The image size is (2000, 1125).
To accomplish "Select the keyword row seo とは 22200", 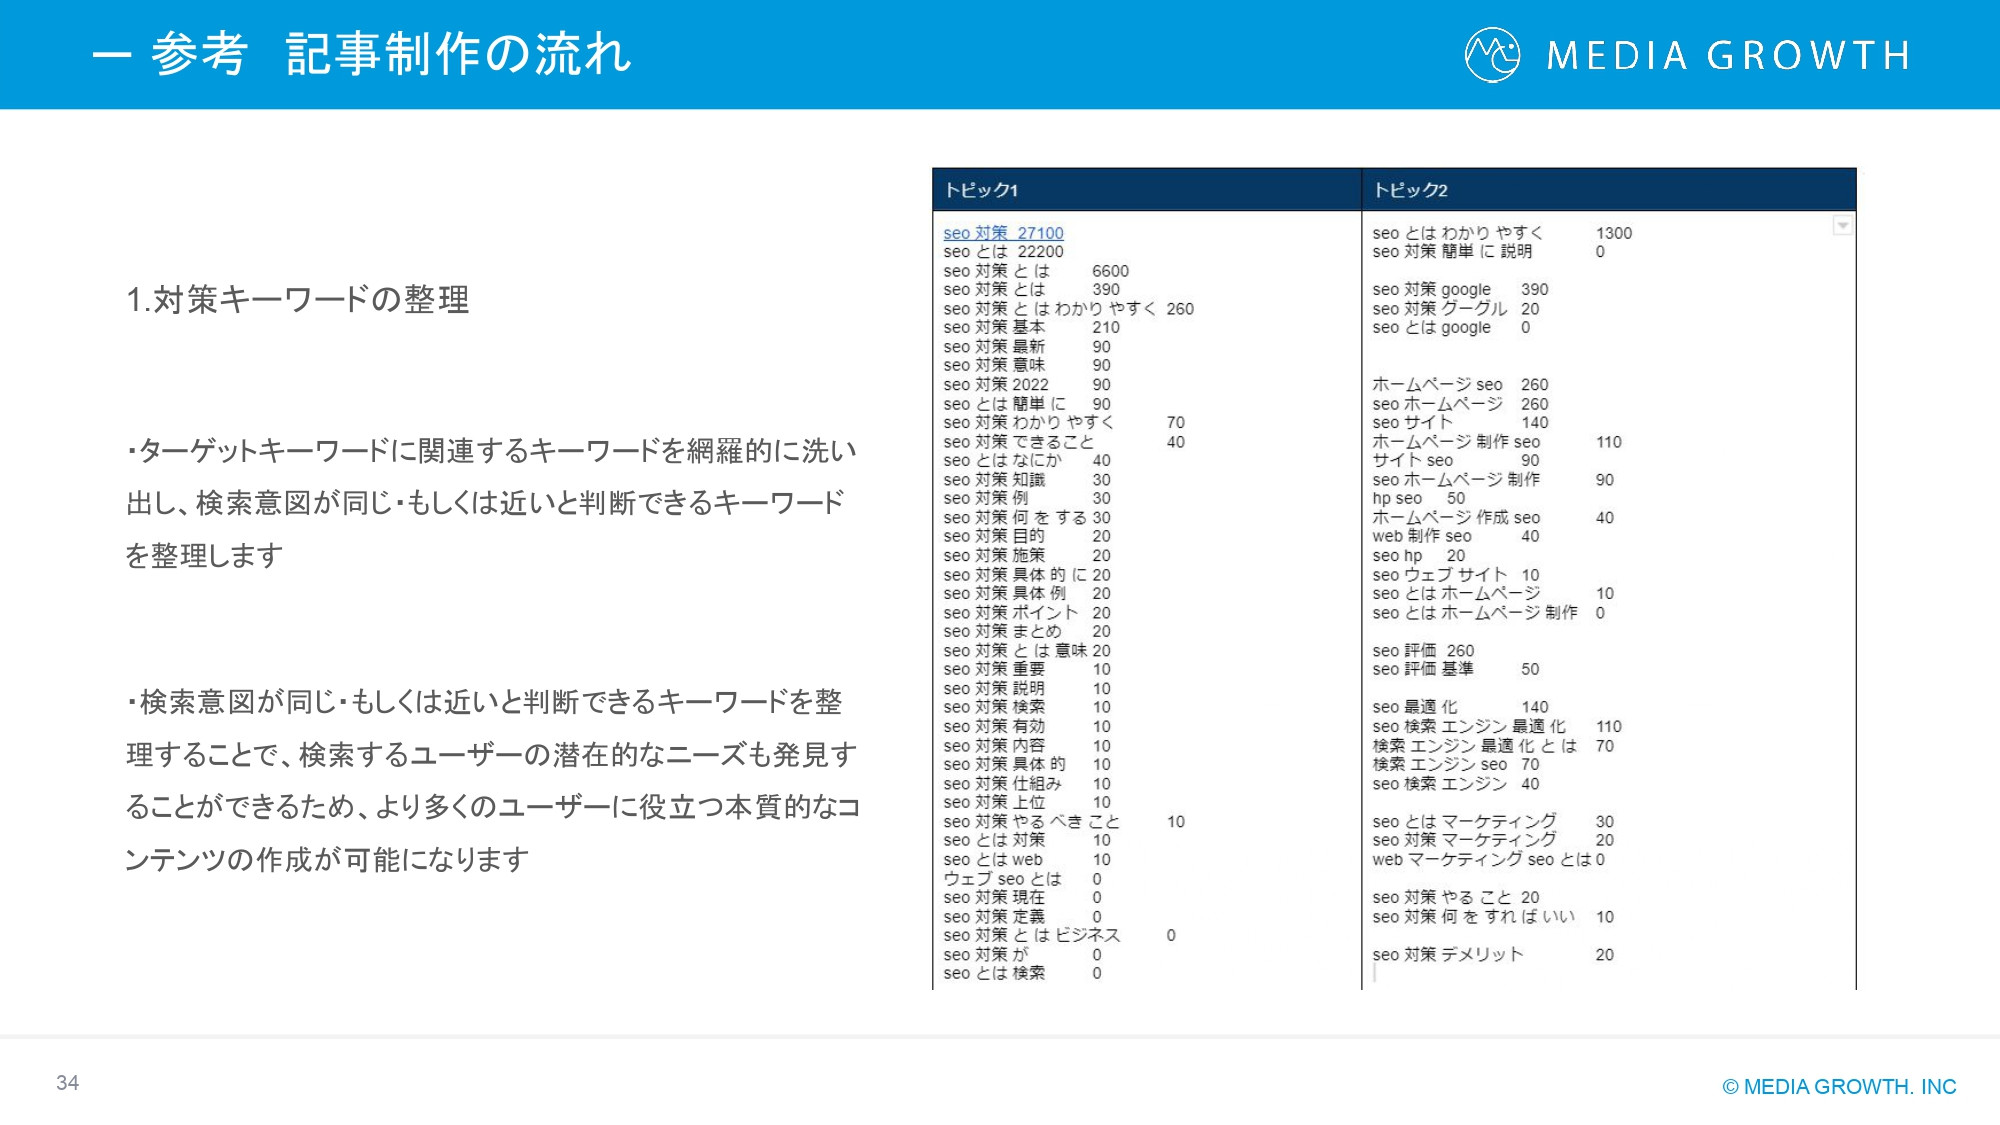I will 1003,252.
